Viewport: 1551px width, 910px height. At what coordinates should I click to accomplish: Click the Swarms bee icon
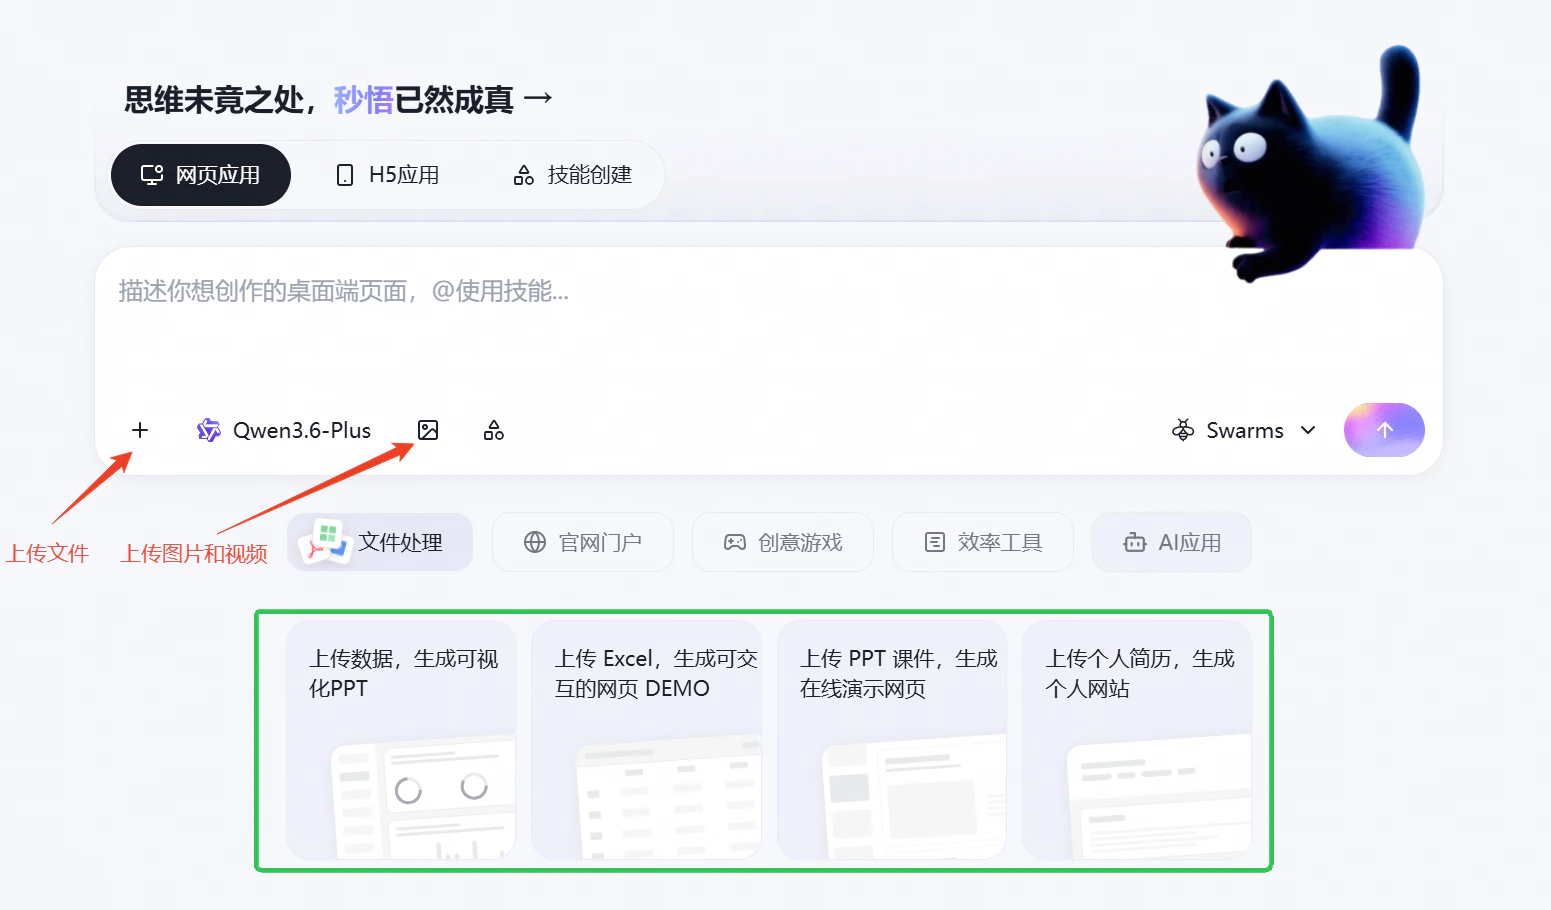(1183, 430)
